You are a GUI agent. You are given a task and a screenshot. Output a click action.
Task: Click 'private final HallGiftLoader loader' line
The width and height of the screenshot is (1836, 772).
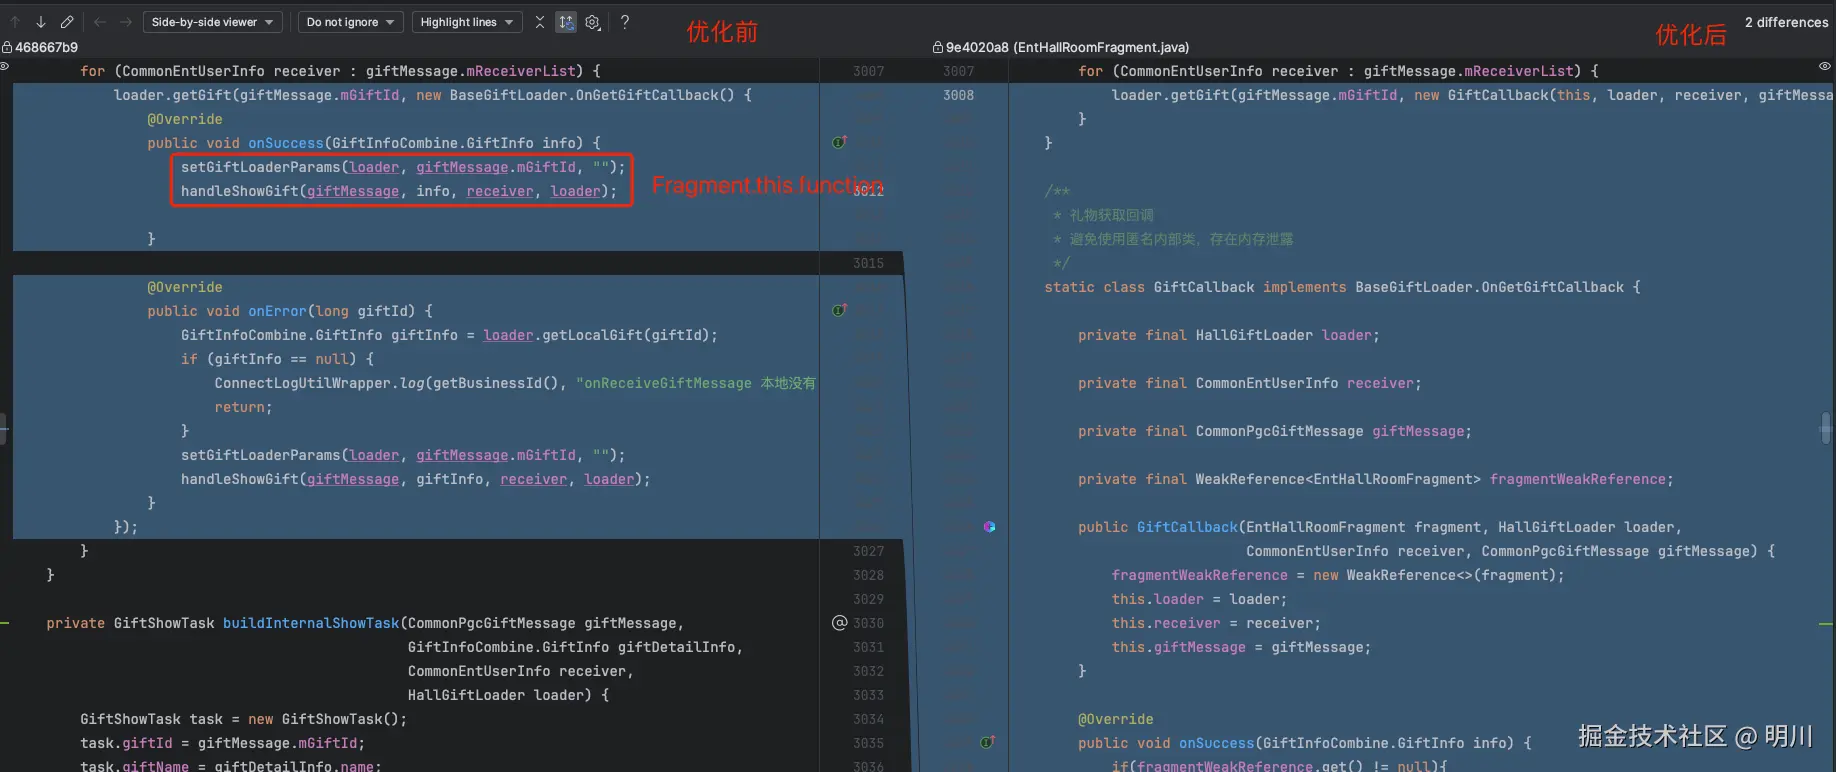[1228, 335]
